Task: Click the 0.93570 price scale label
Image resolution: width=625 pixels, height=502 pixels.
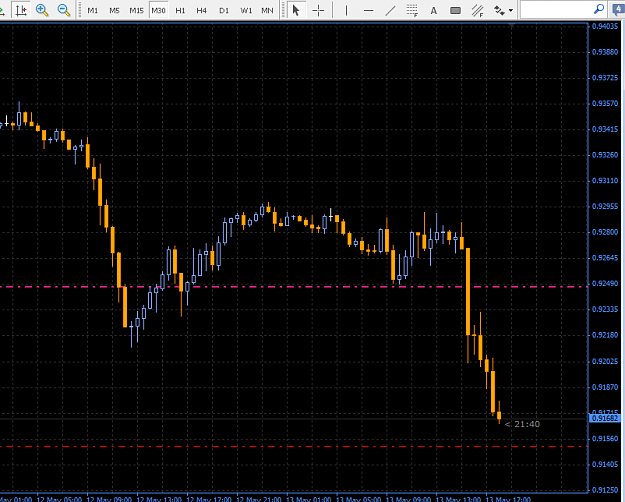Action: tap(605, 104)
